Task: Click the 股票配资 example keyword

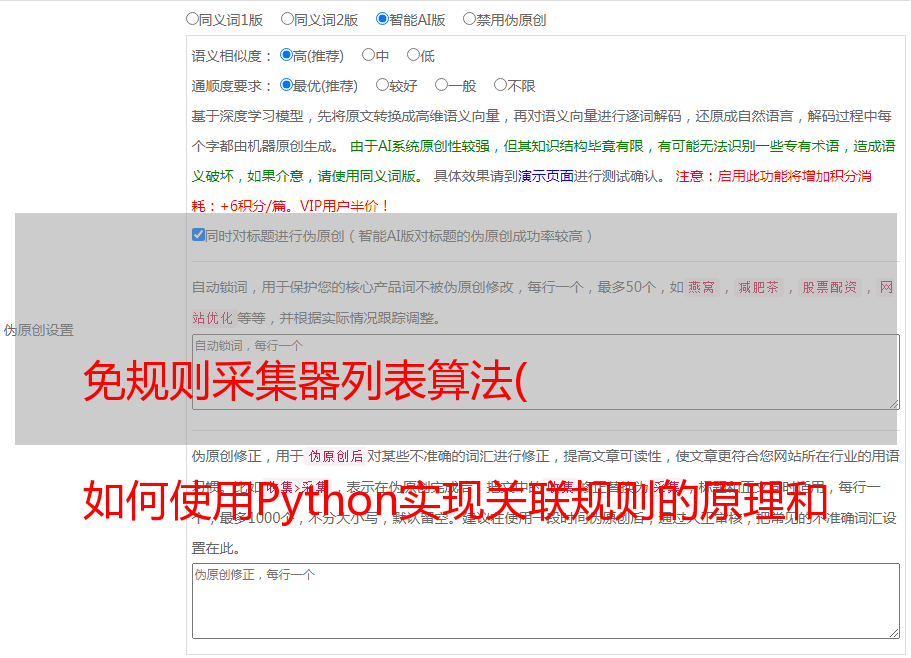Action: [830, 287]
